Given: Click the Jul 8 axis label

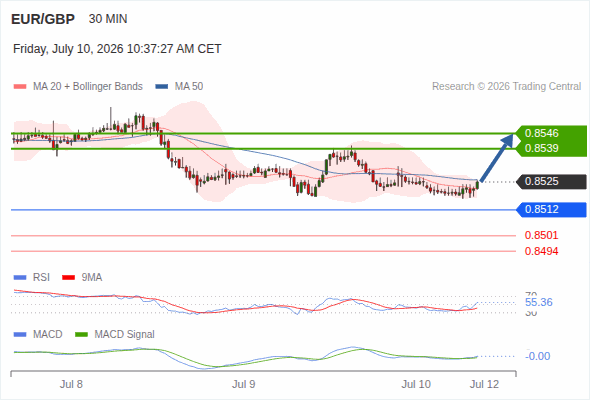Looking at the screenshot, I should [71, 385].
